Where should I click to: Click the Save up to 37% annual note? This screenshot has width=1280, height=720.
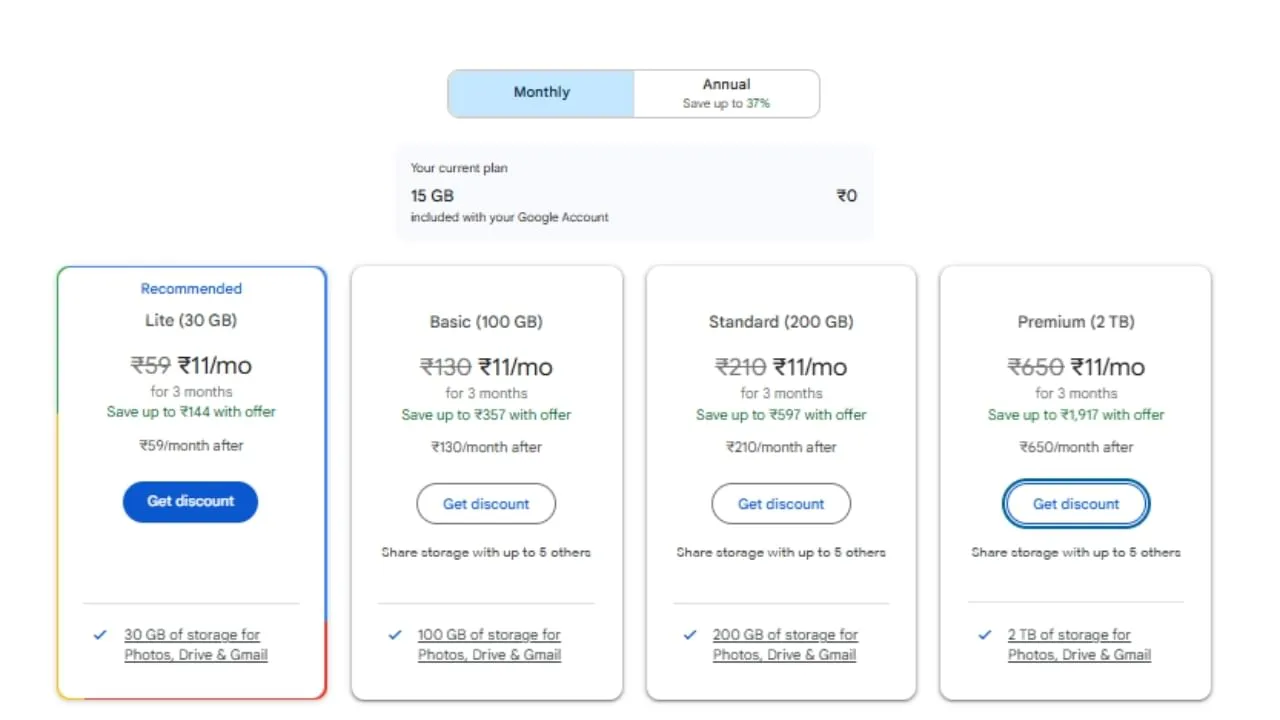coord(726,102)
